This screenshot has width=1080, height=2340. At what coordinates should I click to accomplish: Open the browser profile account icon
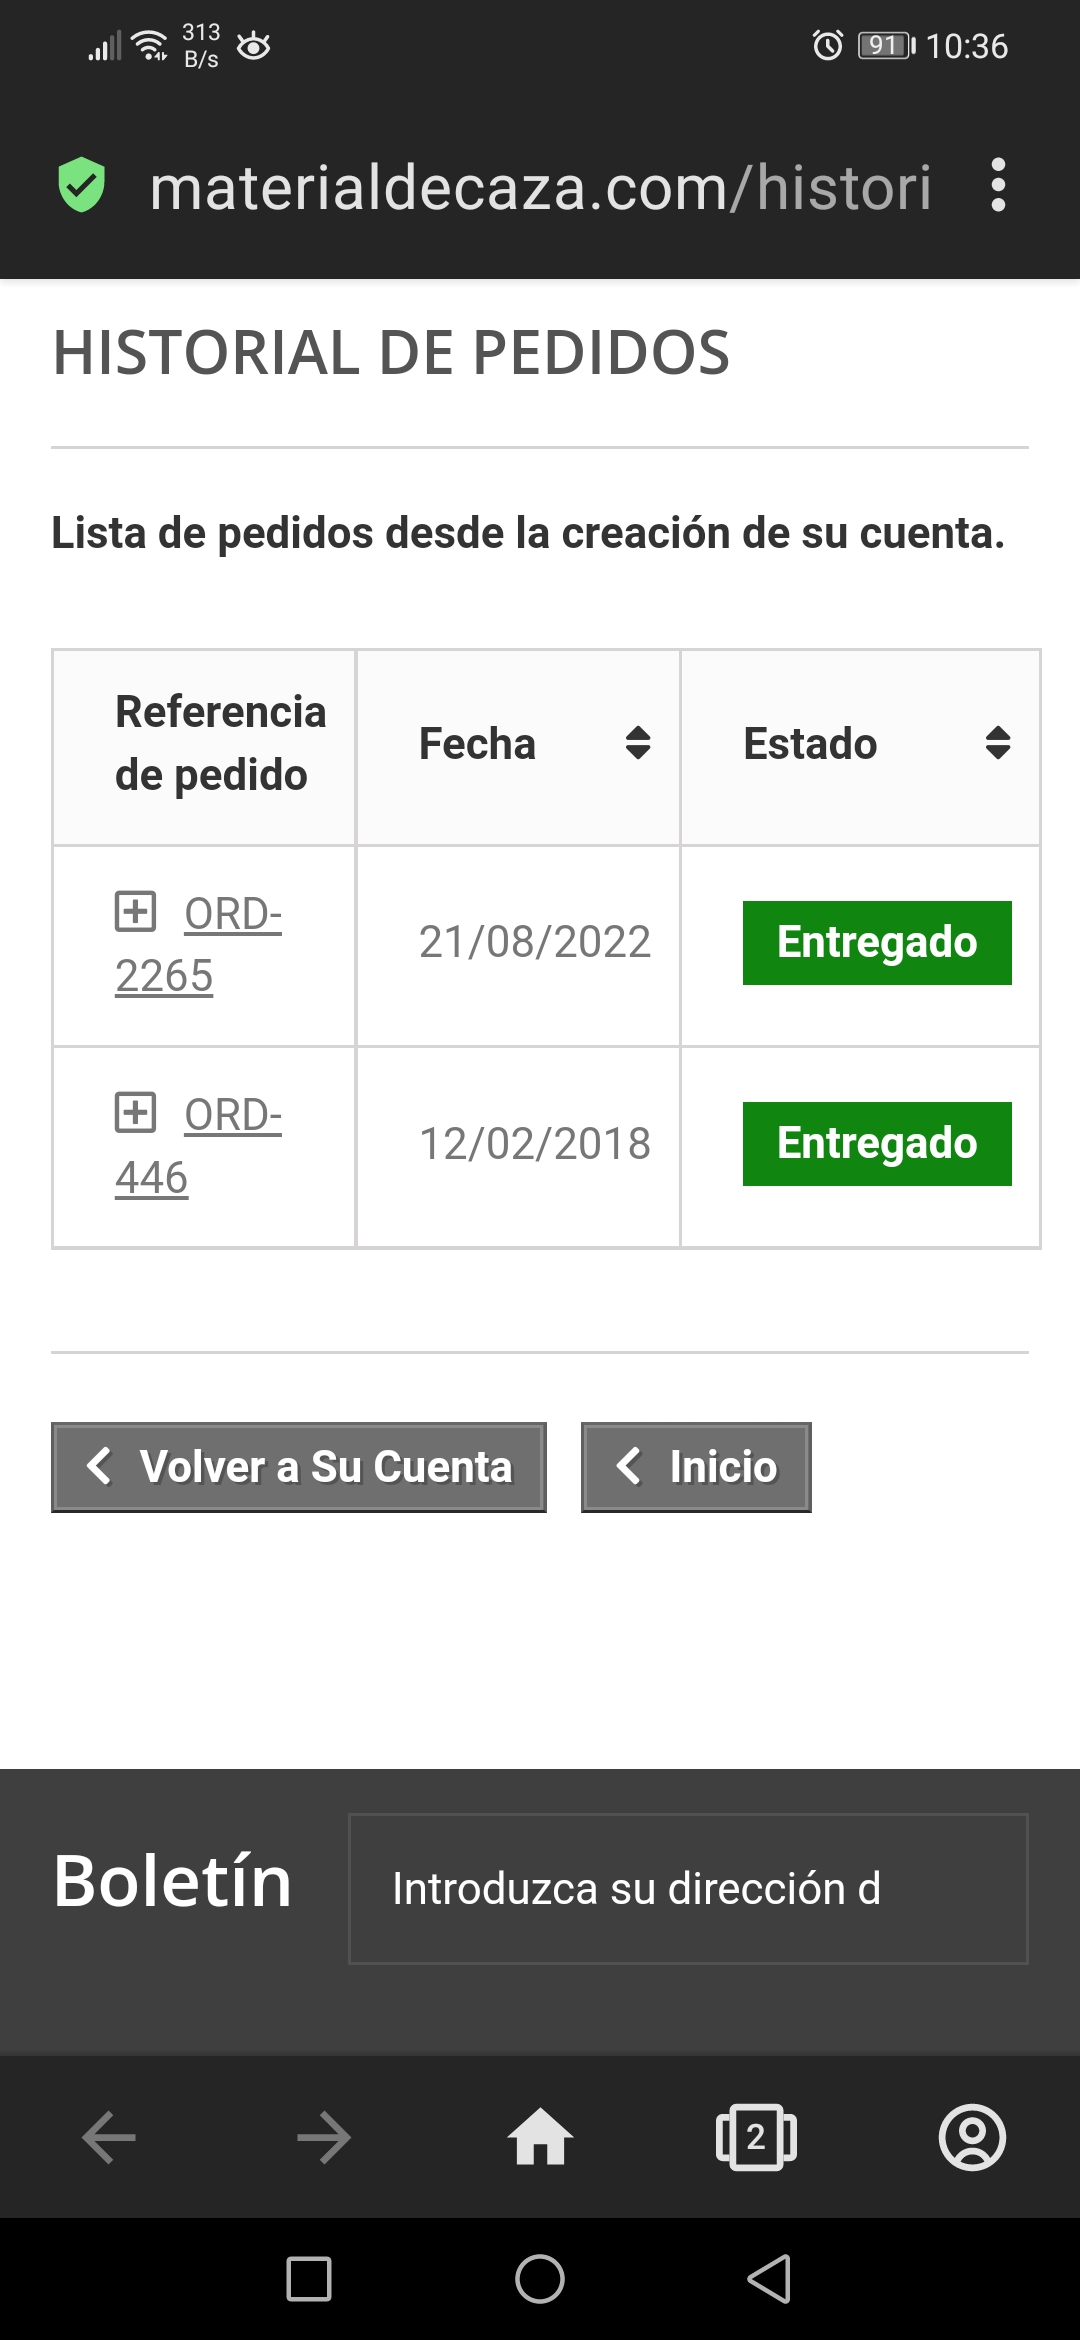click(971, 2137)
